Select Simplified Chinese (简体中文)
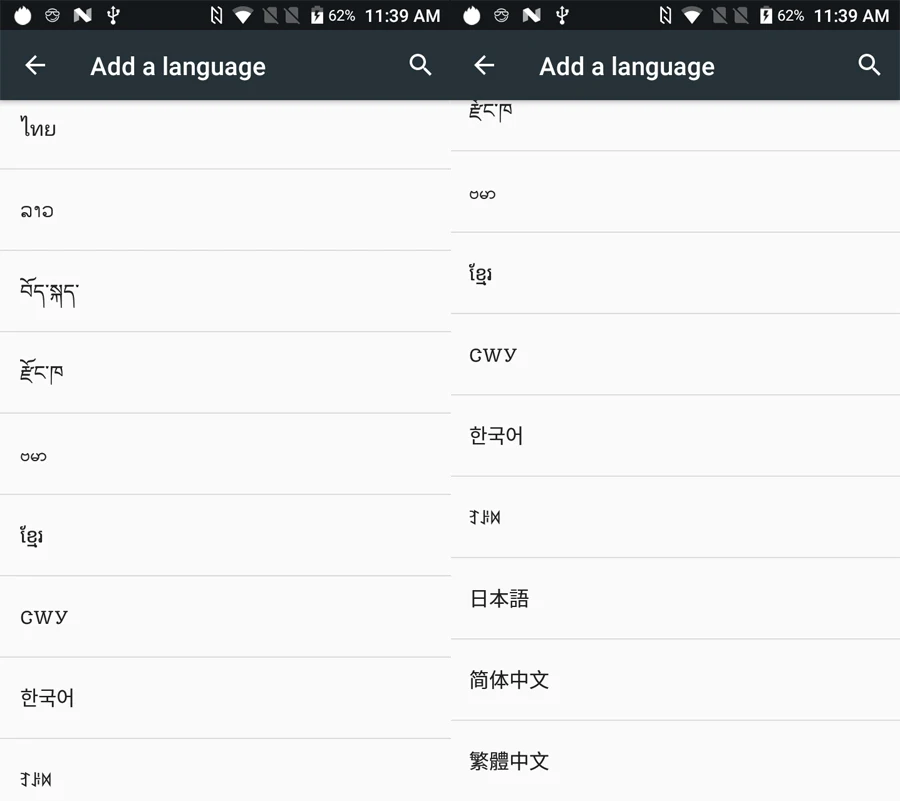Image resolution: width=900 pixels, height=801 pixels. pos(676,681)
